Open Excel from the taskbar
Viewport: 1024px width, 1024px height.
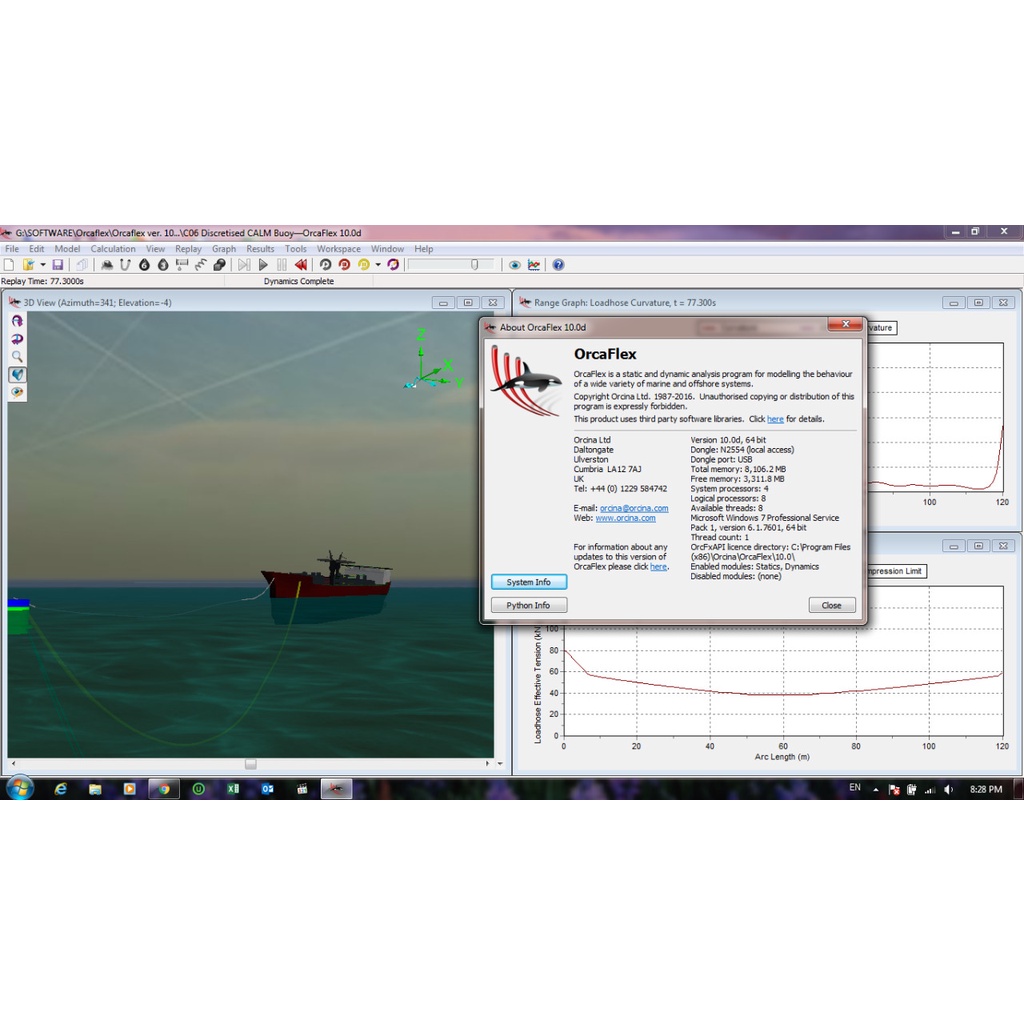pos(232,789)
